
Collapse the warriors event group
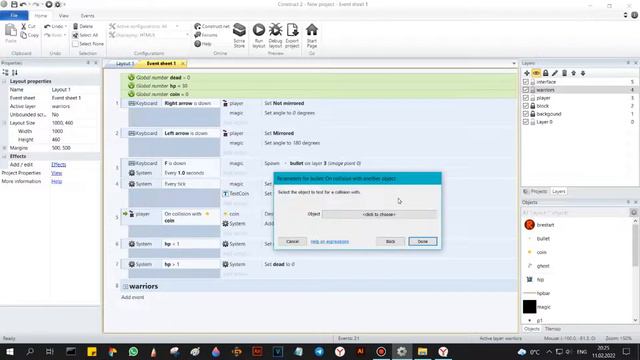pyautogui.click(x=126, y=287)
